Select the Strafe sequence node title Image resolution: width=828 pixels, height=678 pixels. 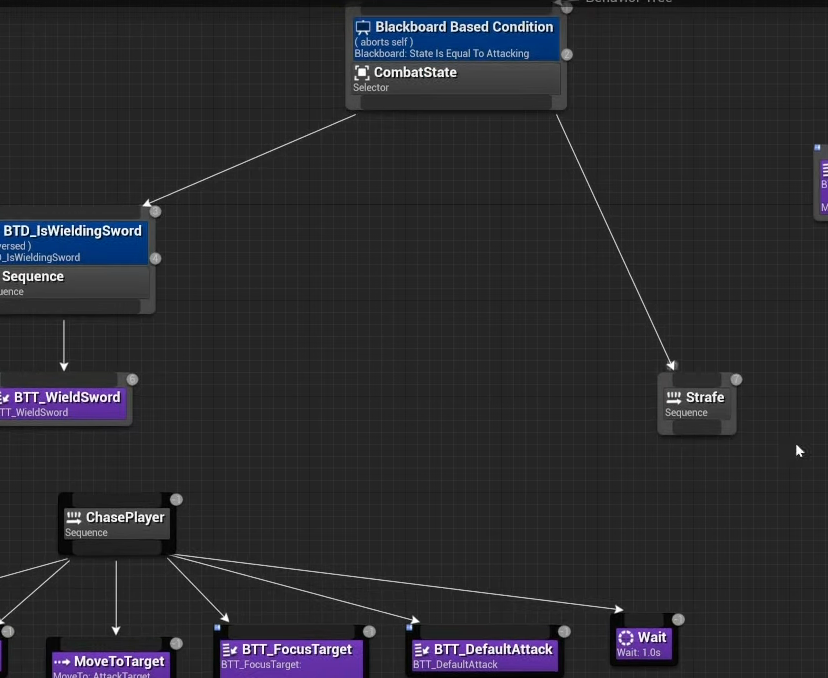click(704, 398)
